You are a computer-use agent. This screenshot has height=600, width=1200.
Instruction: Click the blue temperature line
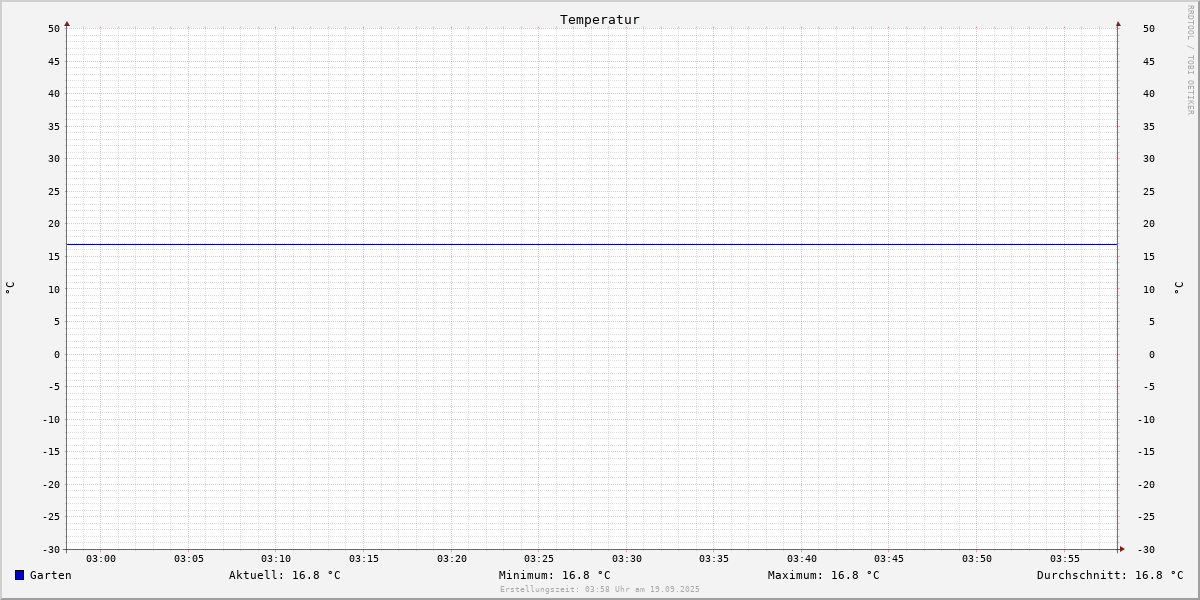(592, 244)
